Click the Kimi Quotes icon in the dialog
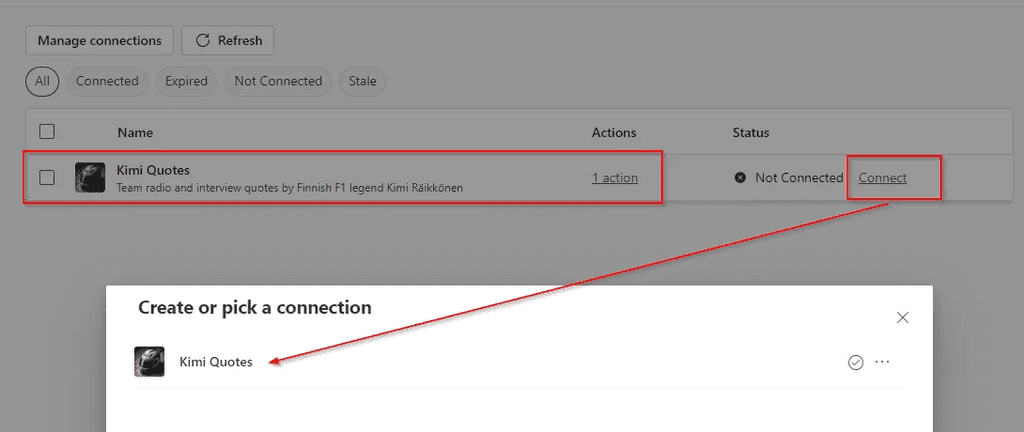 click(x=149, y=362)
